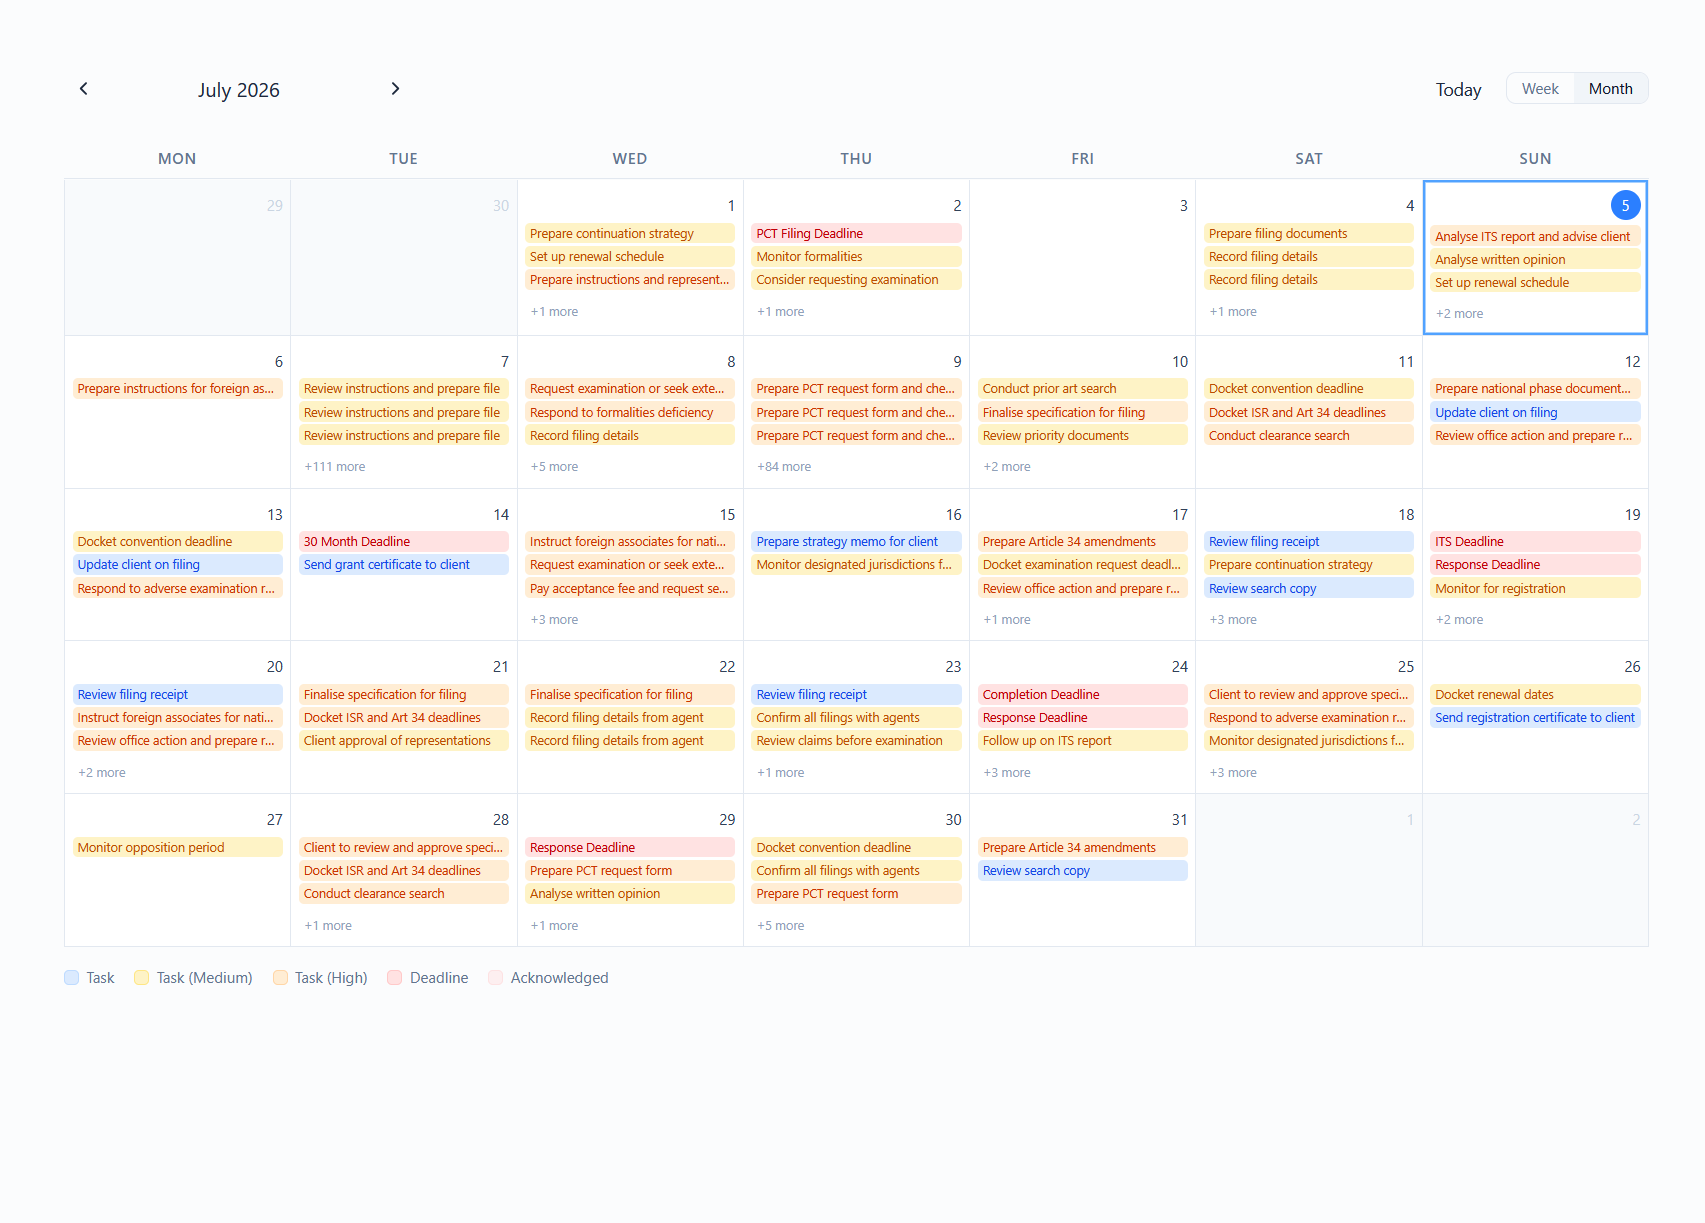
Task: Expand +1 more on July 4
Action: coord(1233,312)
